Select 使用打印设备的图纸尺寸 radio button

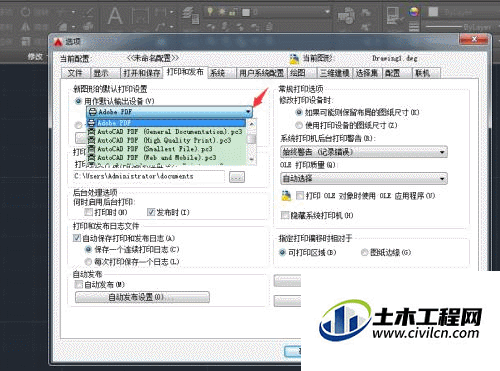point(299,125)
